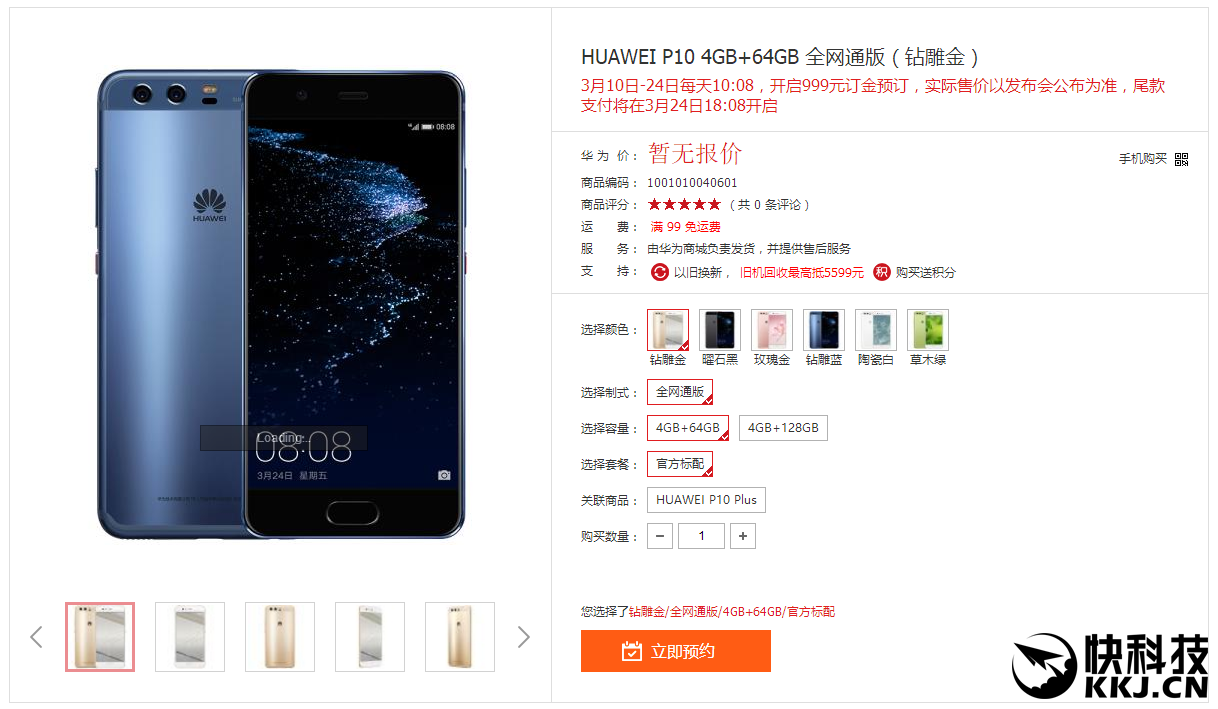Open the related HUAWEI P10 Plus product

(706, 500)
